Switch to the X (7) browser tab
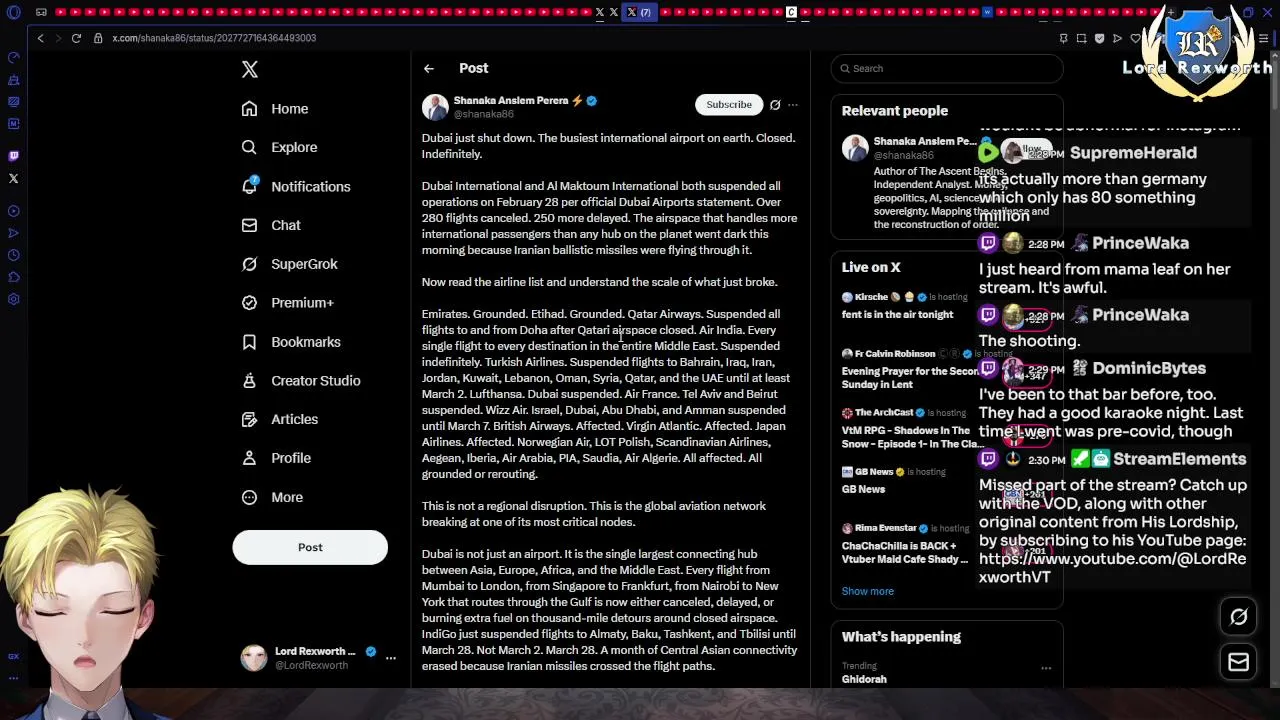The height and width of the screenshot is (720, 1280). pos(639,12)
